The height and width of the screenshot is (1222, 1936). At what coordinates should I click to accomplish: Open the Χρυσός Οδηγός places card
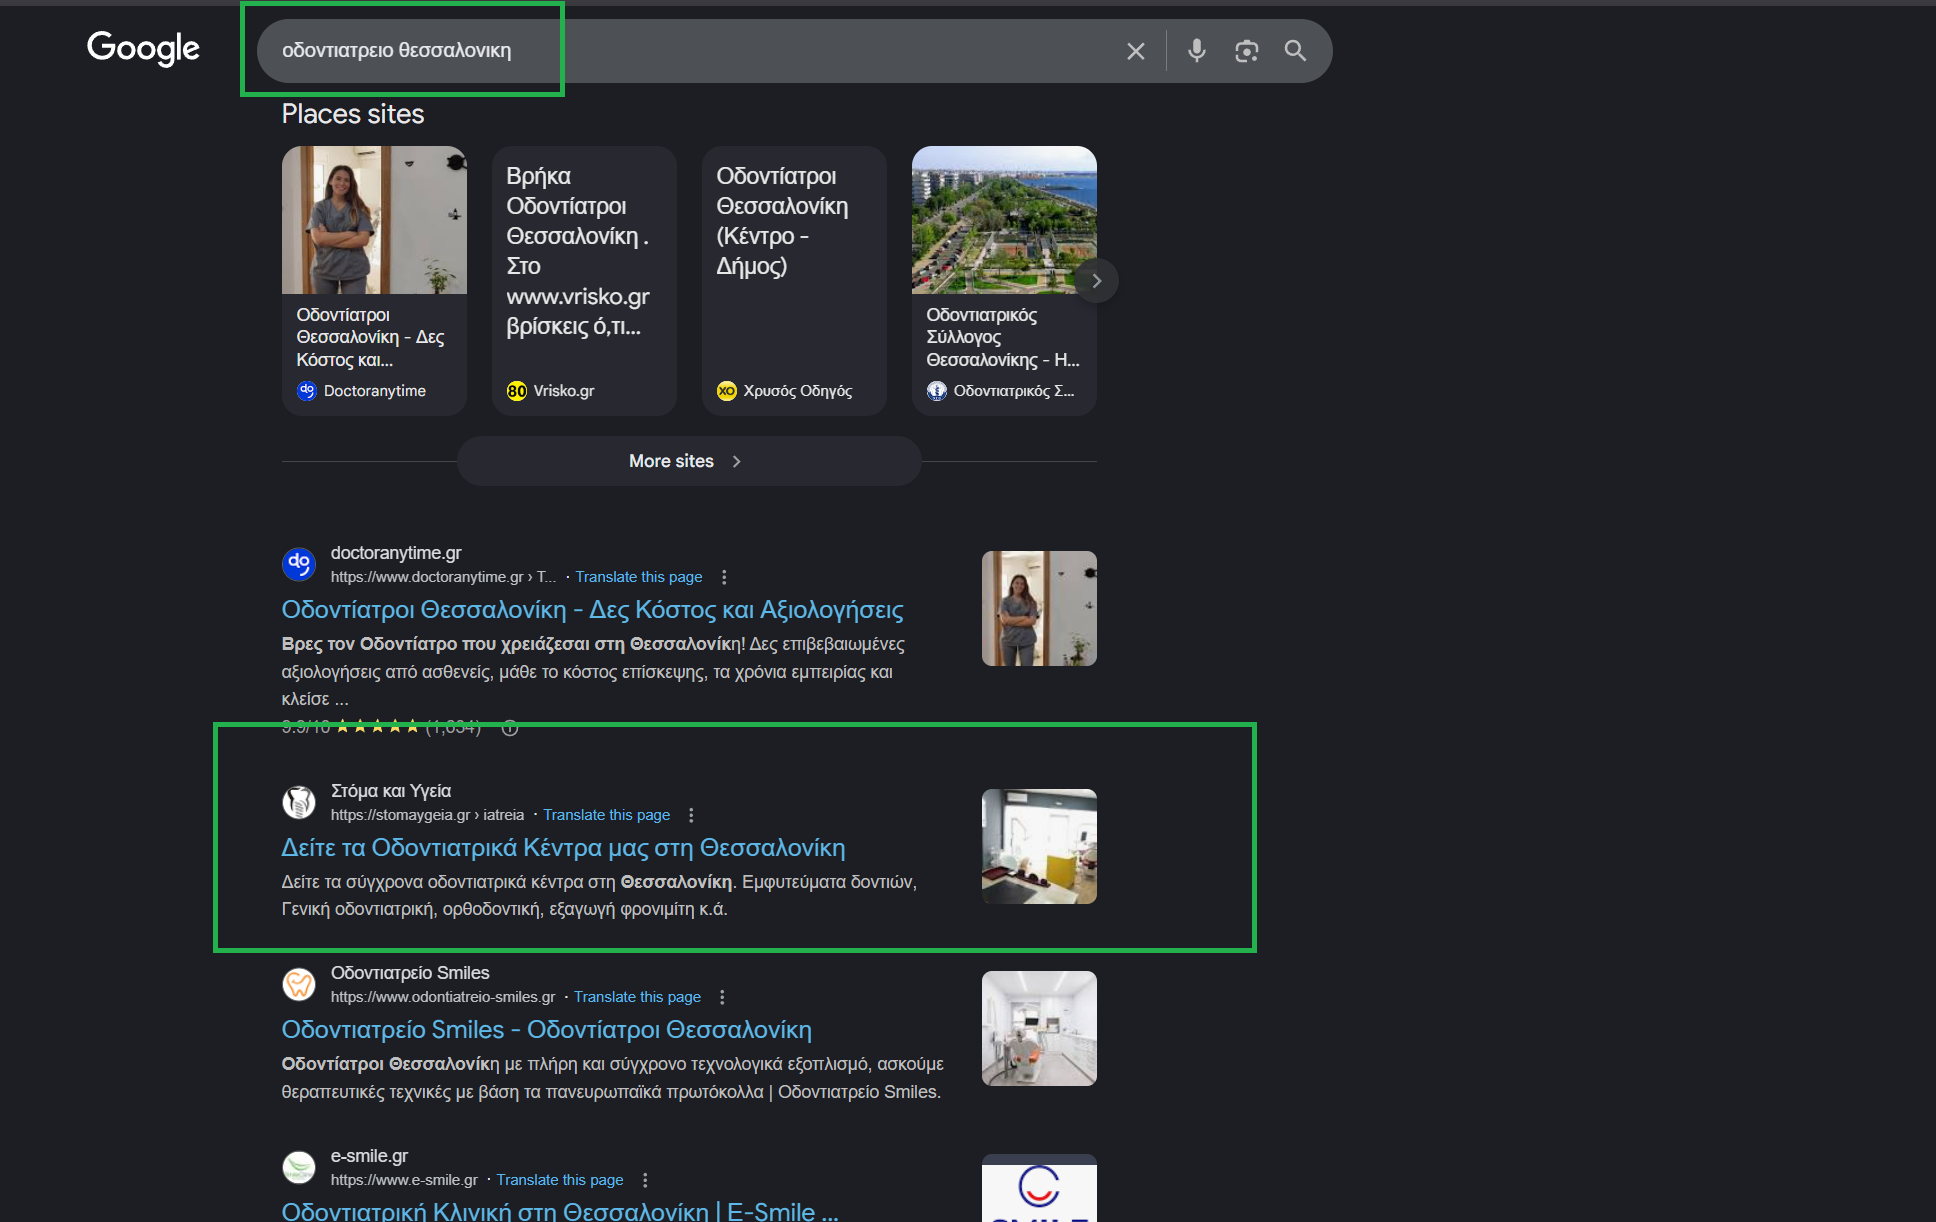tap(794, 280)
